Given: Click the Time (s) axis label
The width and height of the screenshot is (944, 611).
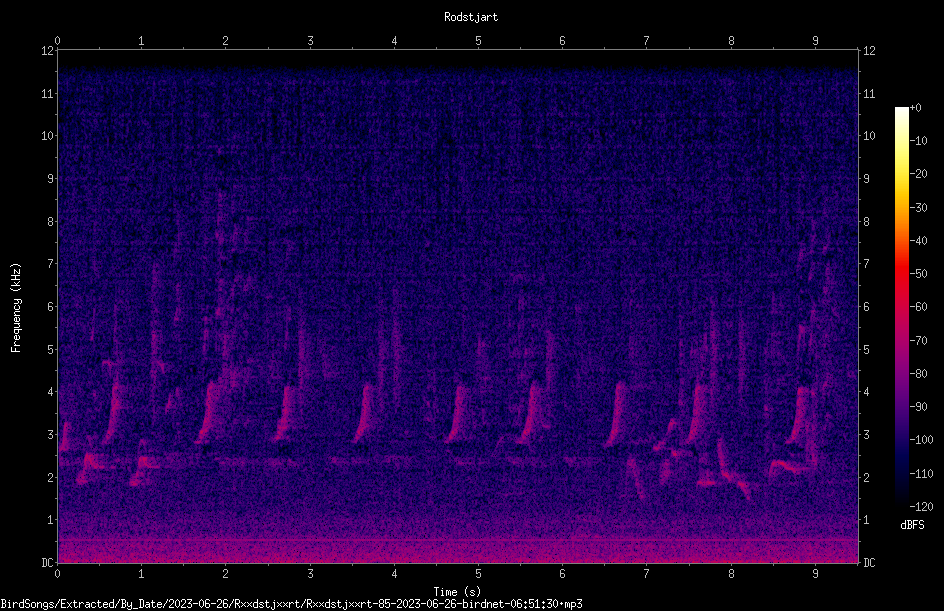Looking at the screenshot, I should pos(457,592).
